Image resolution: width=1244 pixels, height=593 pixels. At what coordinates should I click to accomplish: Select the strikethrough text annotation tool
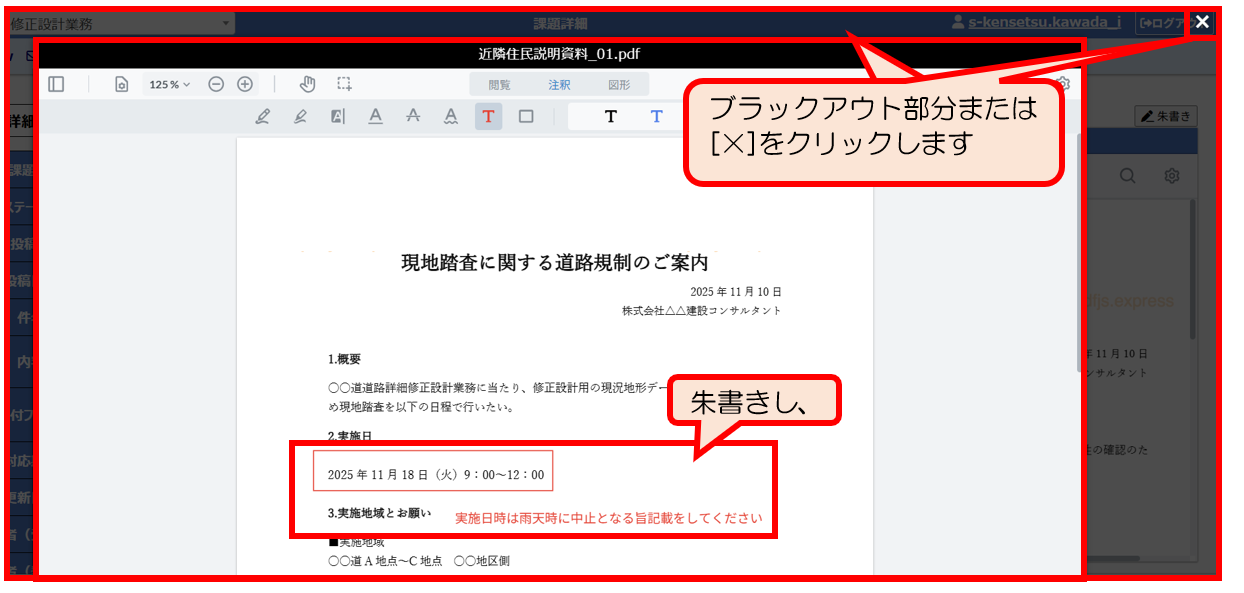pos(413,117)
